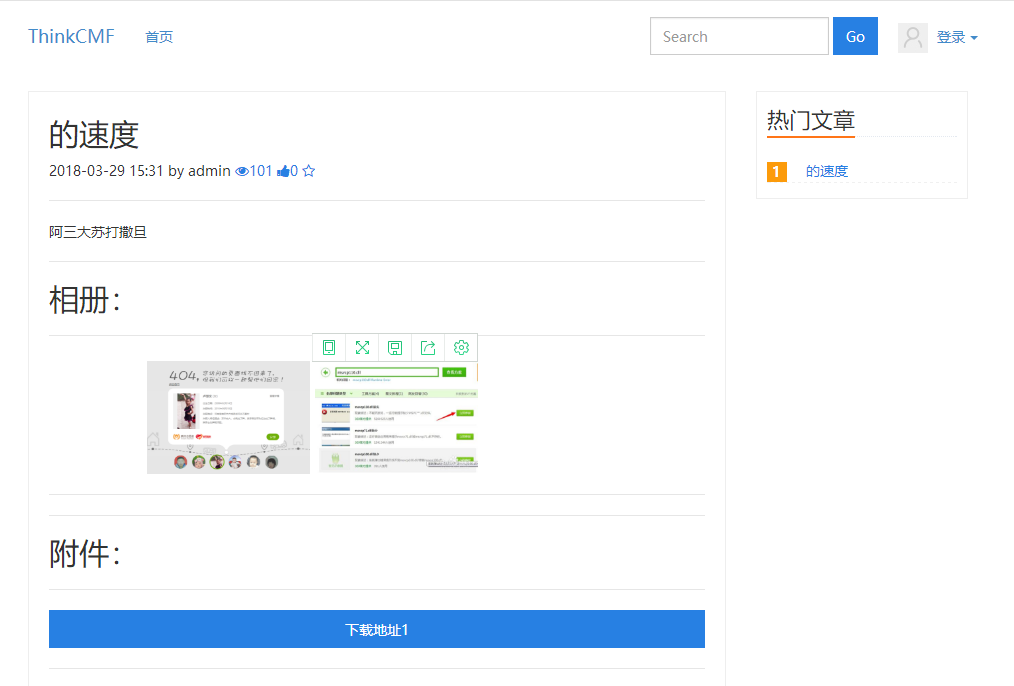Click the tablet icon in image toolbar
This screenshot has height=686, width=1014.
pos(329,347)
